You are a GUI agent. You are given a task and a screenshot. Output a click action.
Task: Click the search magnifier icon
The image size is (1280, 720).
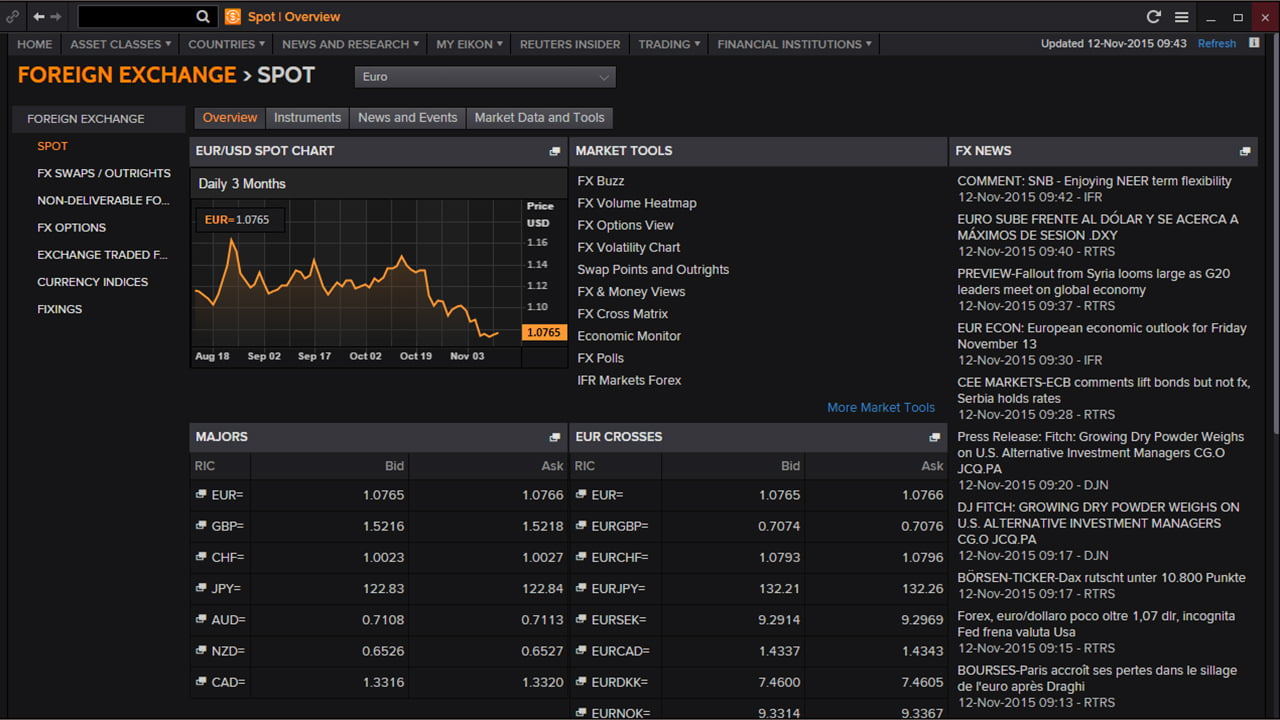203,17
